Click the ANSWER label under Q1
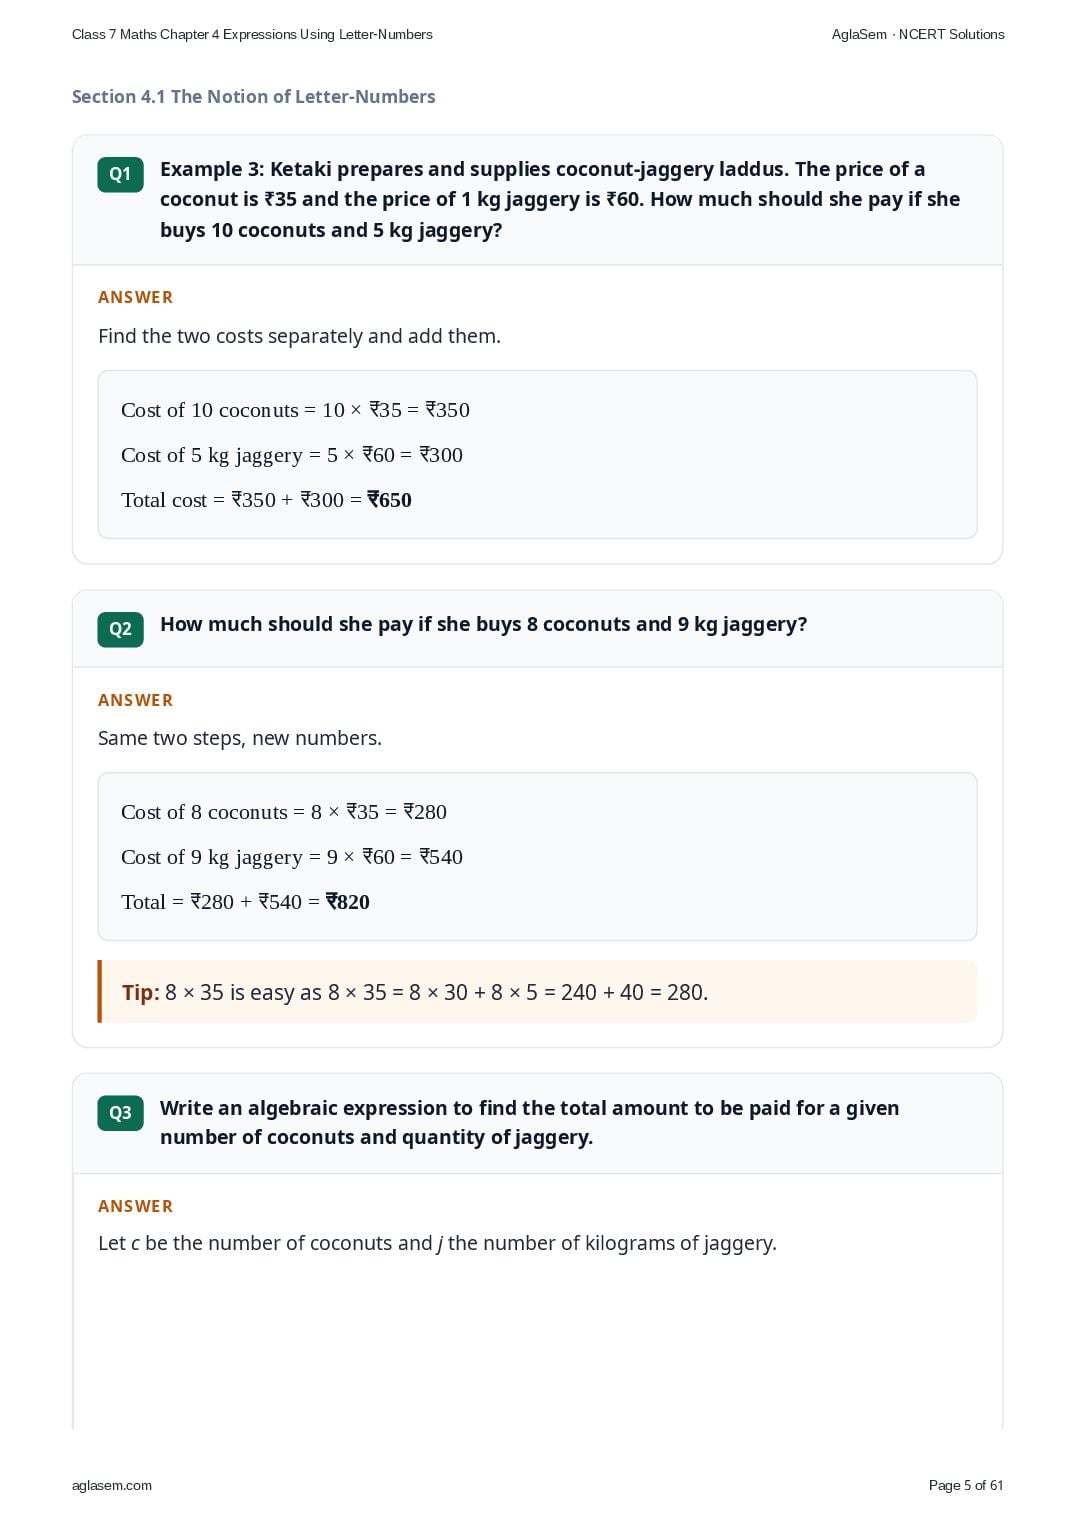 [136, 297]
